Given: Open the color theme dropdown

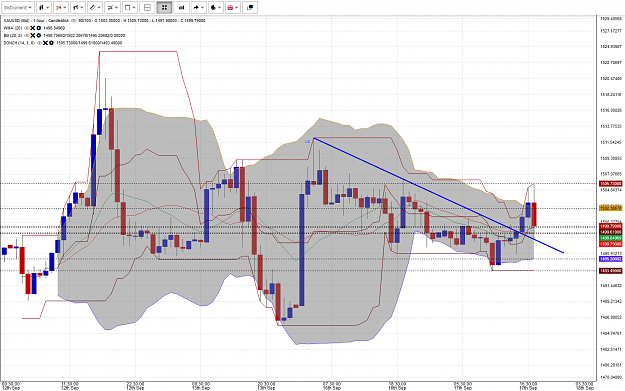Looking at the screenshot, I should 215,8.
